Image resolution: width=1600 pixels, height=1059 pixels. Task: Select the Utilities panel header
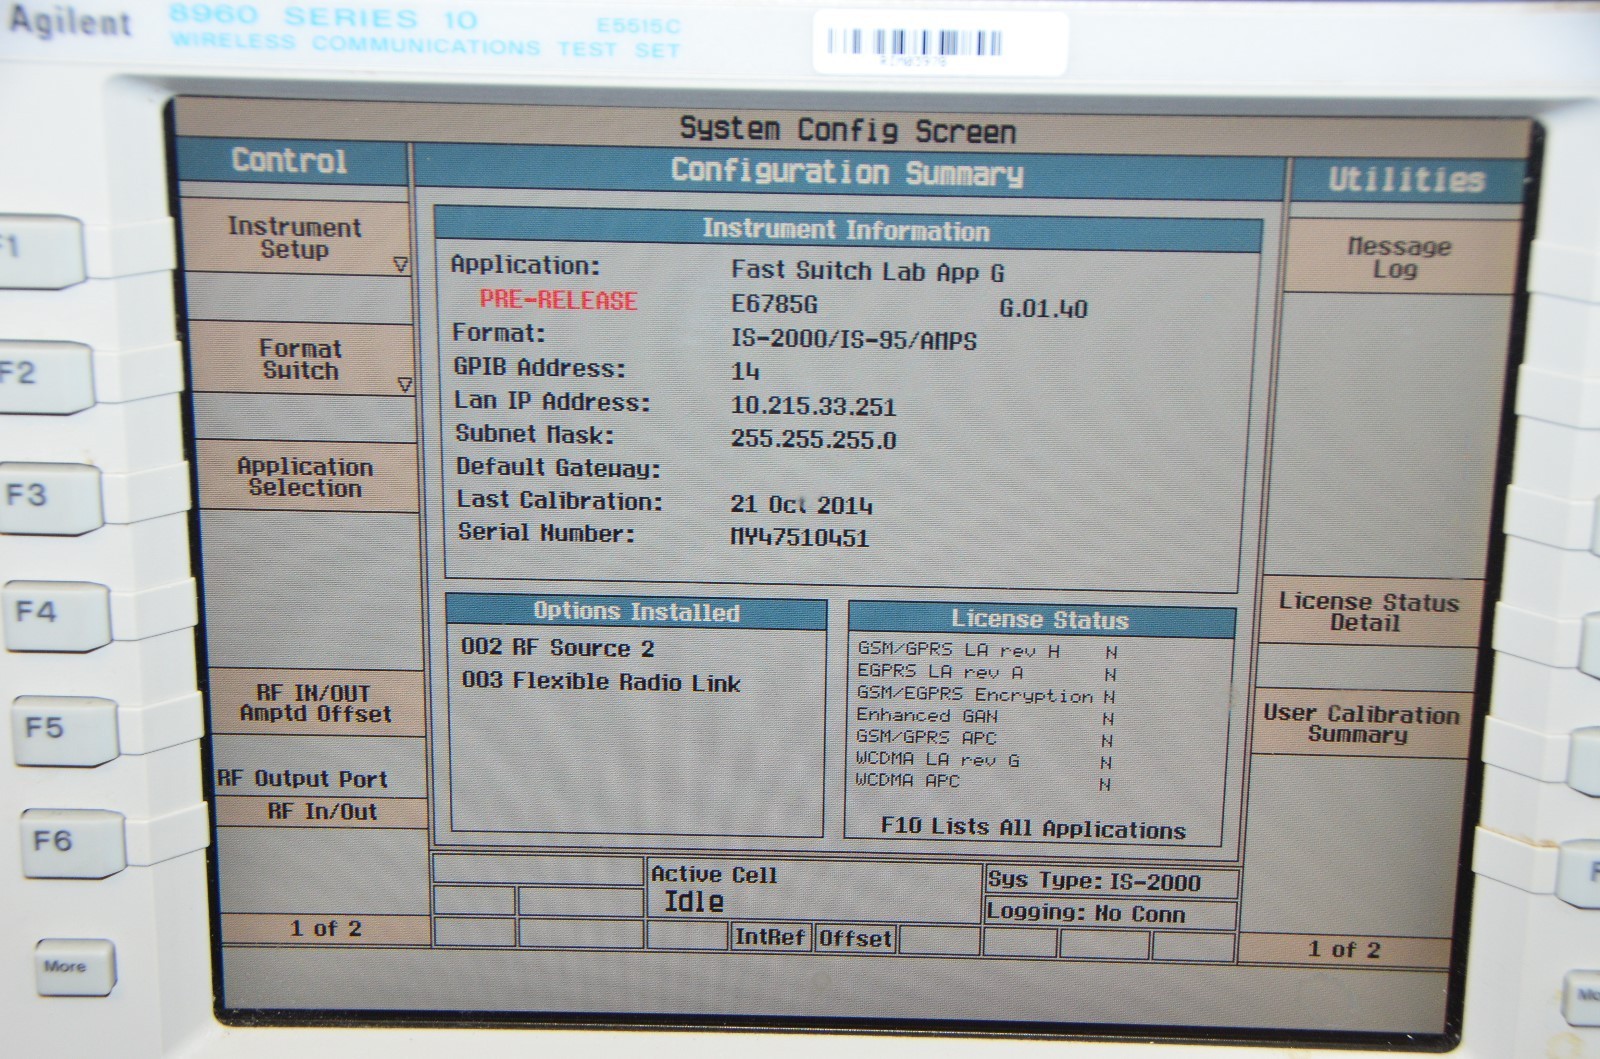click(1405, 180)
